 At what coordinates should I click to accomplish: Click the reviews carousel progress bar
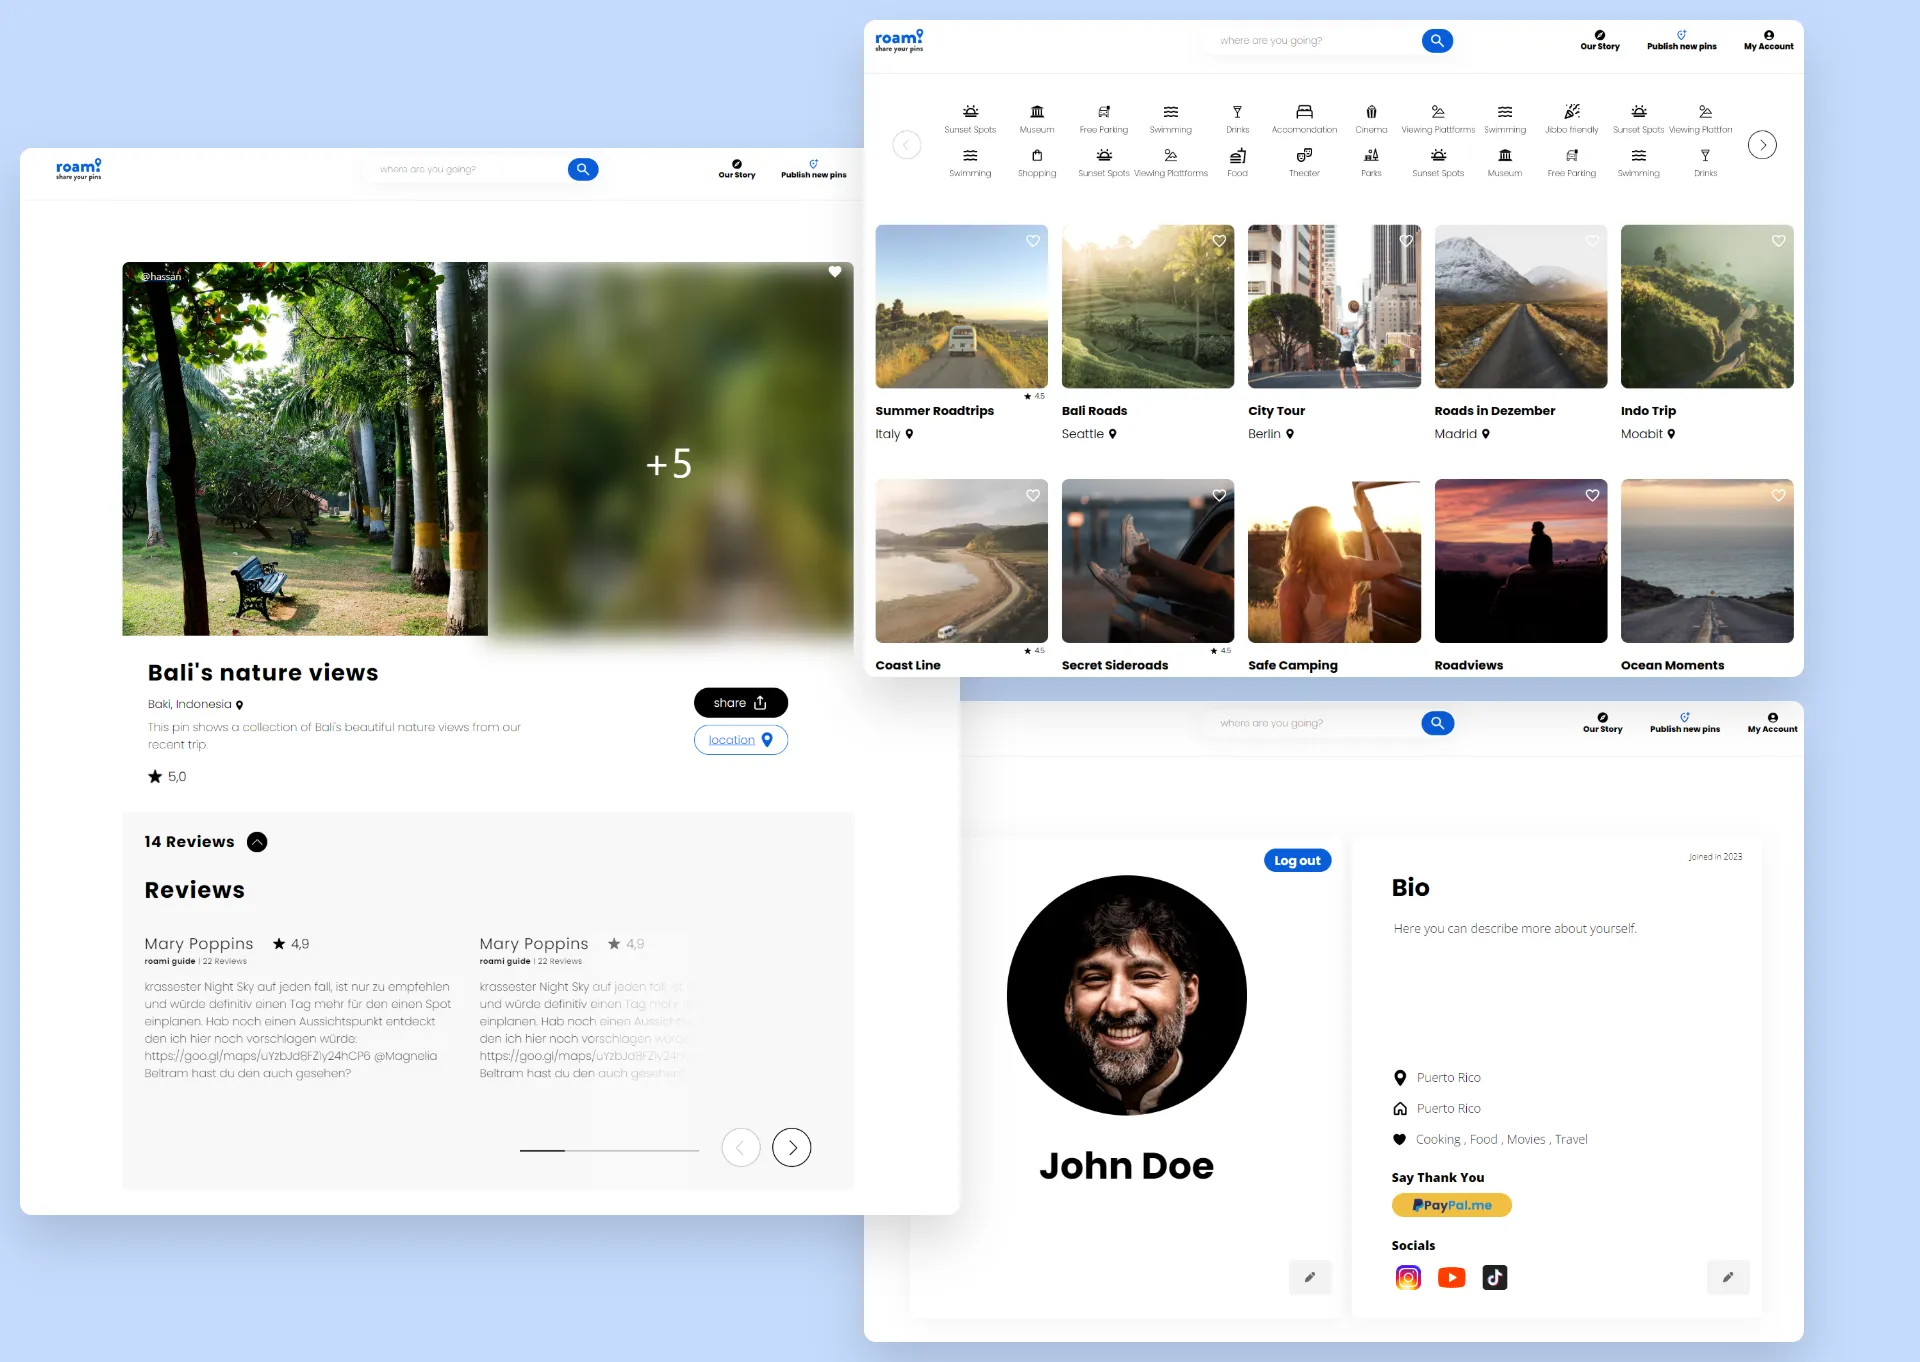609,1150
